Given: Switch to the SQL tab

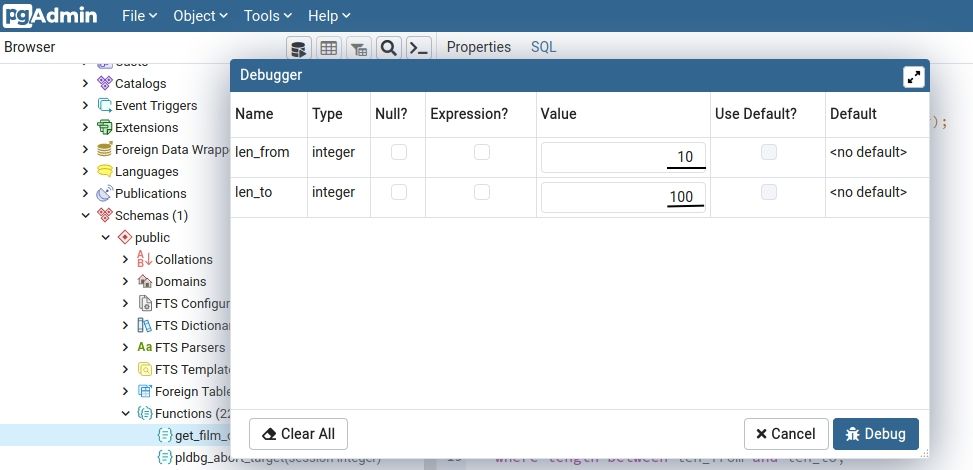Looking at the screenshot, I should pyautogui.click(x=544, y=47).
